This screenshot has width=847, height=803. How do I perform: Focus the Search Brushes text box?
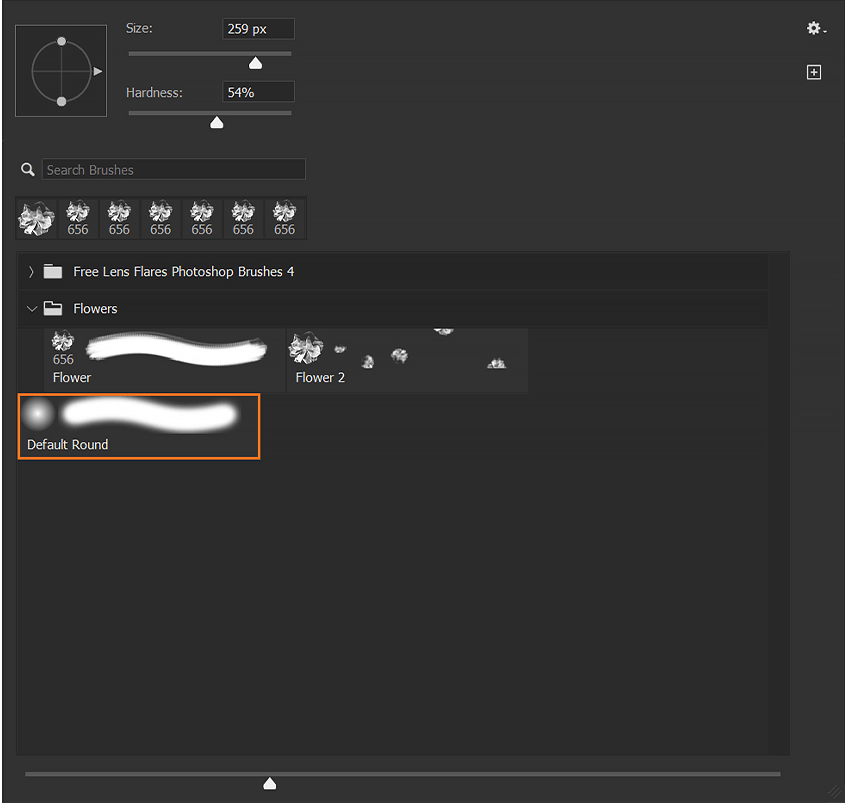(x=173, y=170)
